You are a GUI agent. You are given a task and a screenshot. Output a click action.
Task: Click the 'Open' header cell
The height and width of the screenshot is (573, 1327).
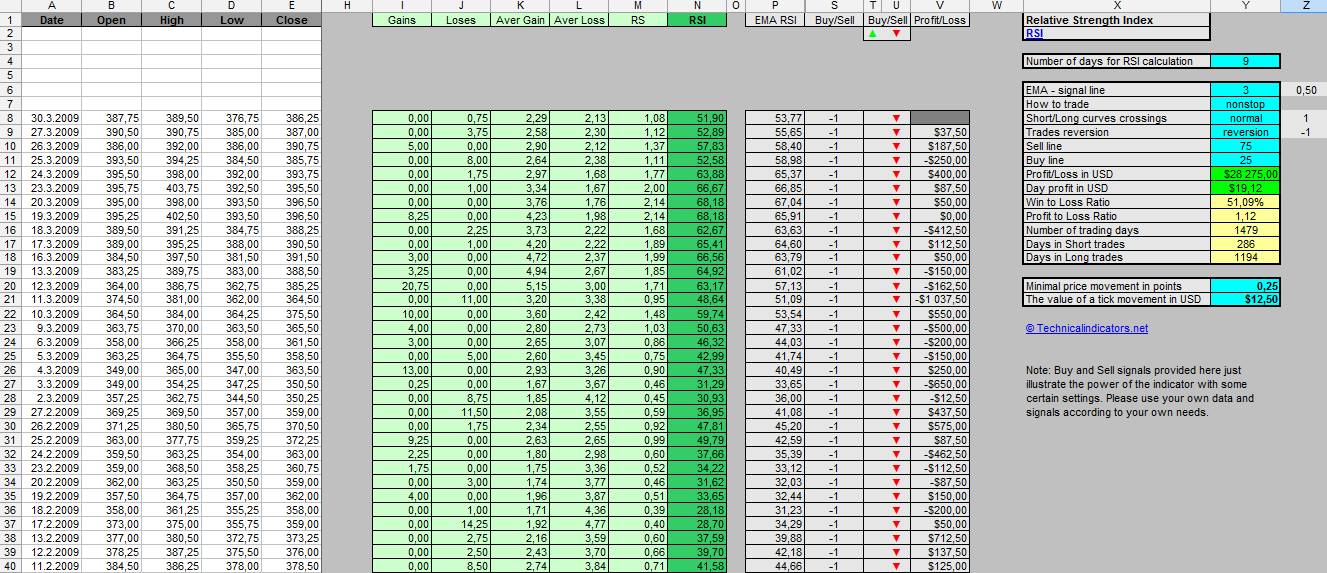[112, 20]
